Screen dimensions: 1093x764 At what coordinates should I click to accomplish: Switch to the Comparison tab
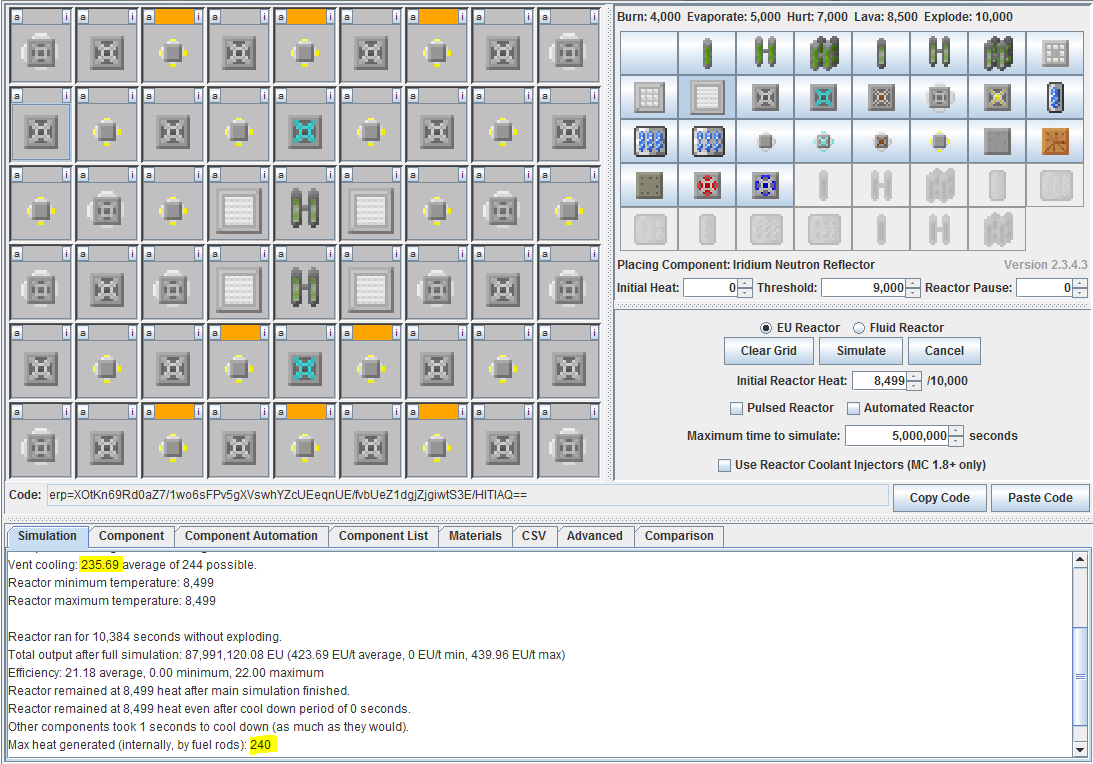[679, 536]
